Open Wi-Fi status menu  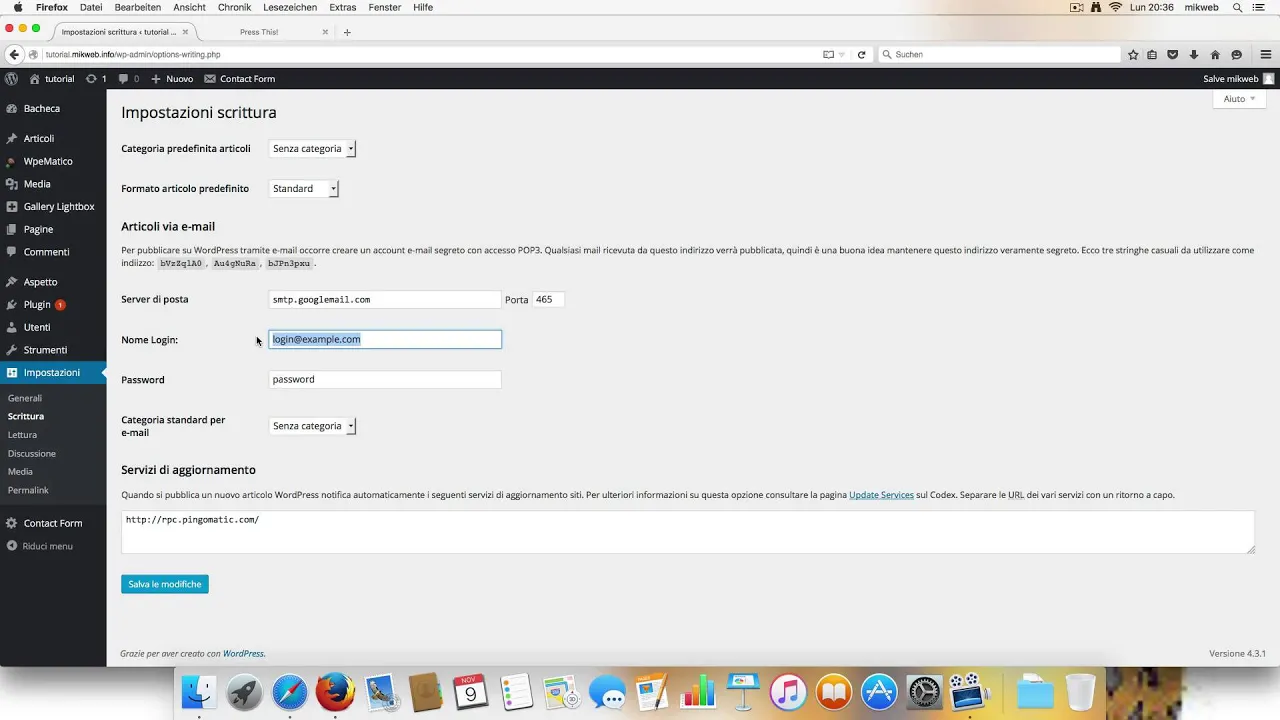pos(1115,7)
